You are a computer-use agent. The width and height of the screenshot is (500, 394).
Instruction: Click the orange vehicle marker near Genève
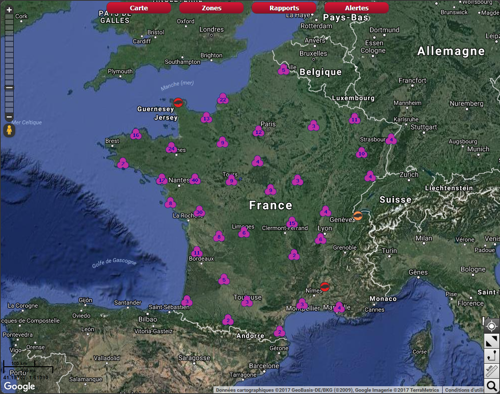pyautogui.click(x=358, y=216)
